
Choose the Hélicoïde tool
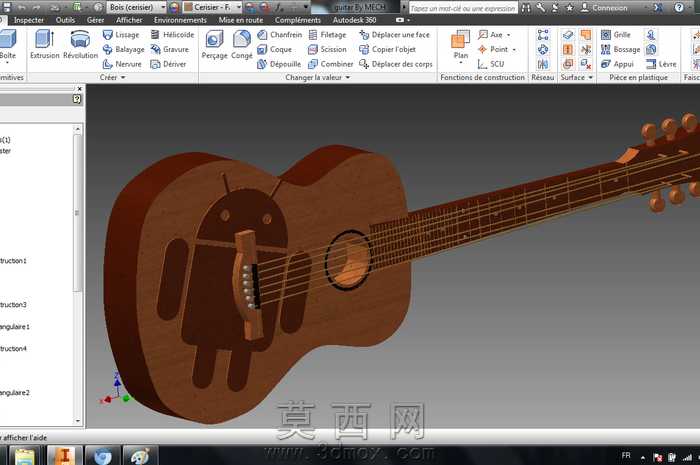(172, 34)
